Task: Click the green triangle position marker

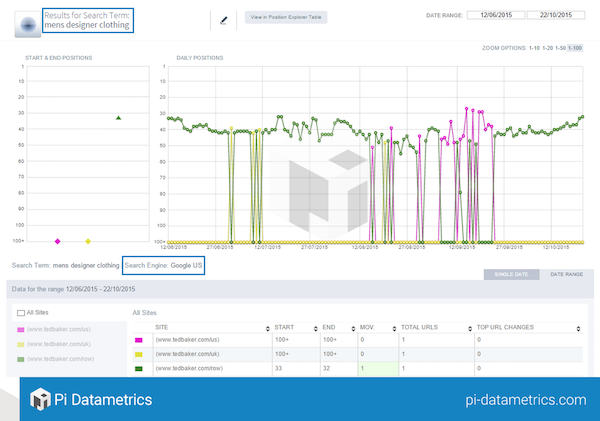Action: click(x=118, y=118)
